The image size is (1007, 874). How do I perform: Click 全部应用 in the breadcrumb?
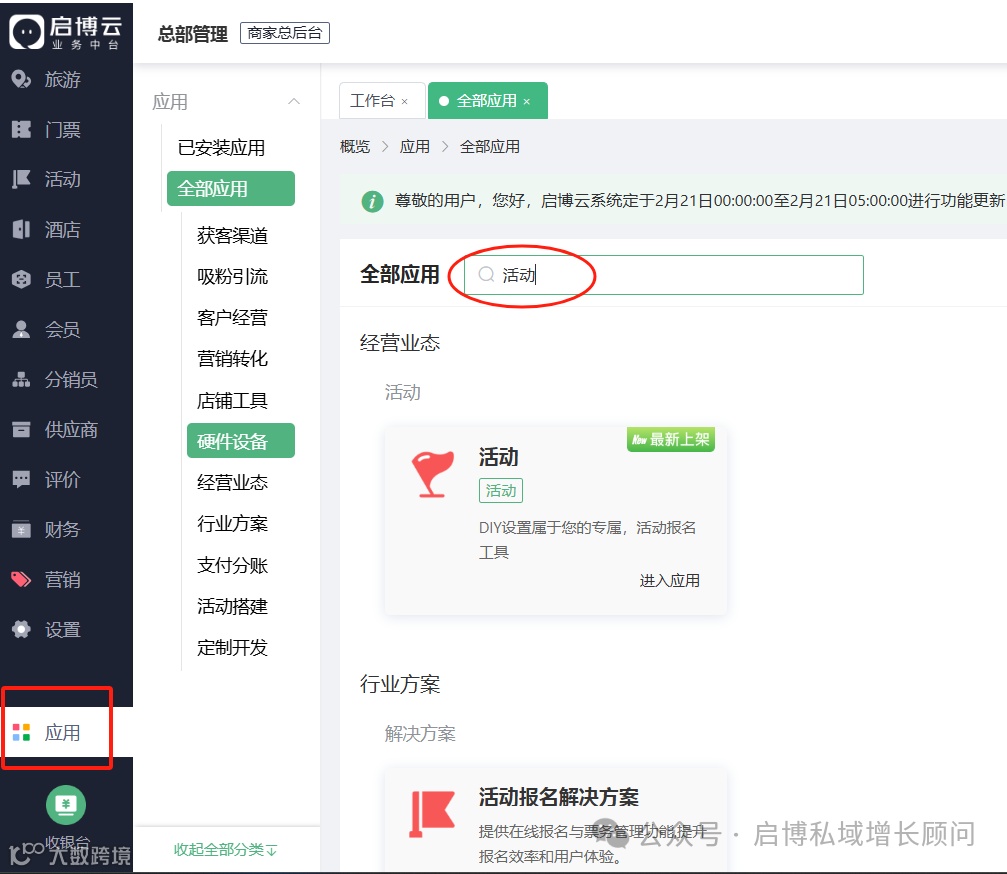490,147
